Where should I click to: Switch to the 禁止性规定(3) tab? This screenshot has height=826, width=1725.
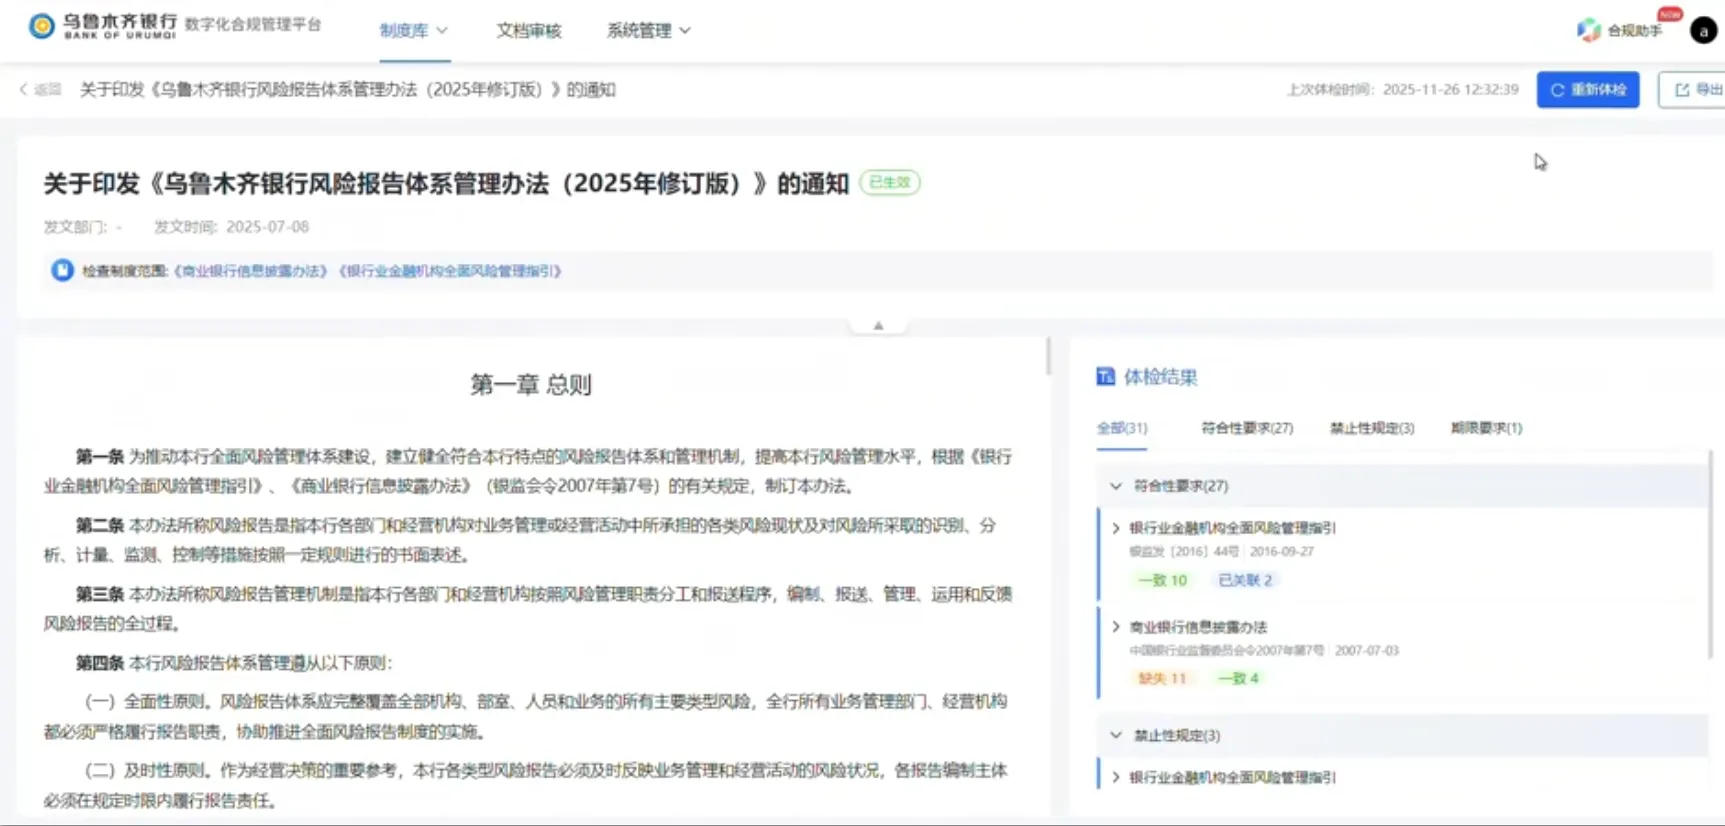(1371, 428)
